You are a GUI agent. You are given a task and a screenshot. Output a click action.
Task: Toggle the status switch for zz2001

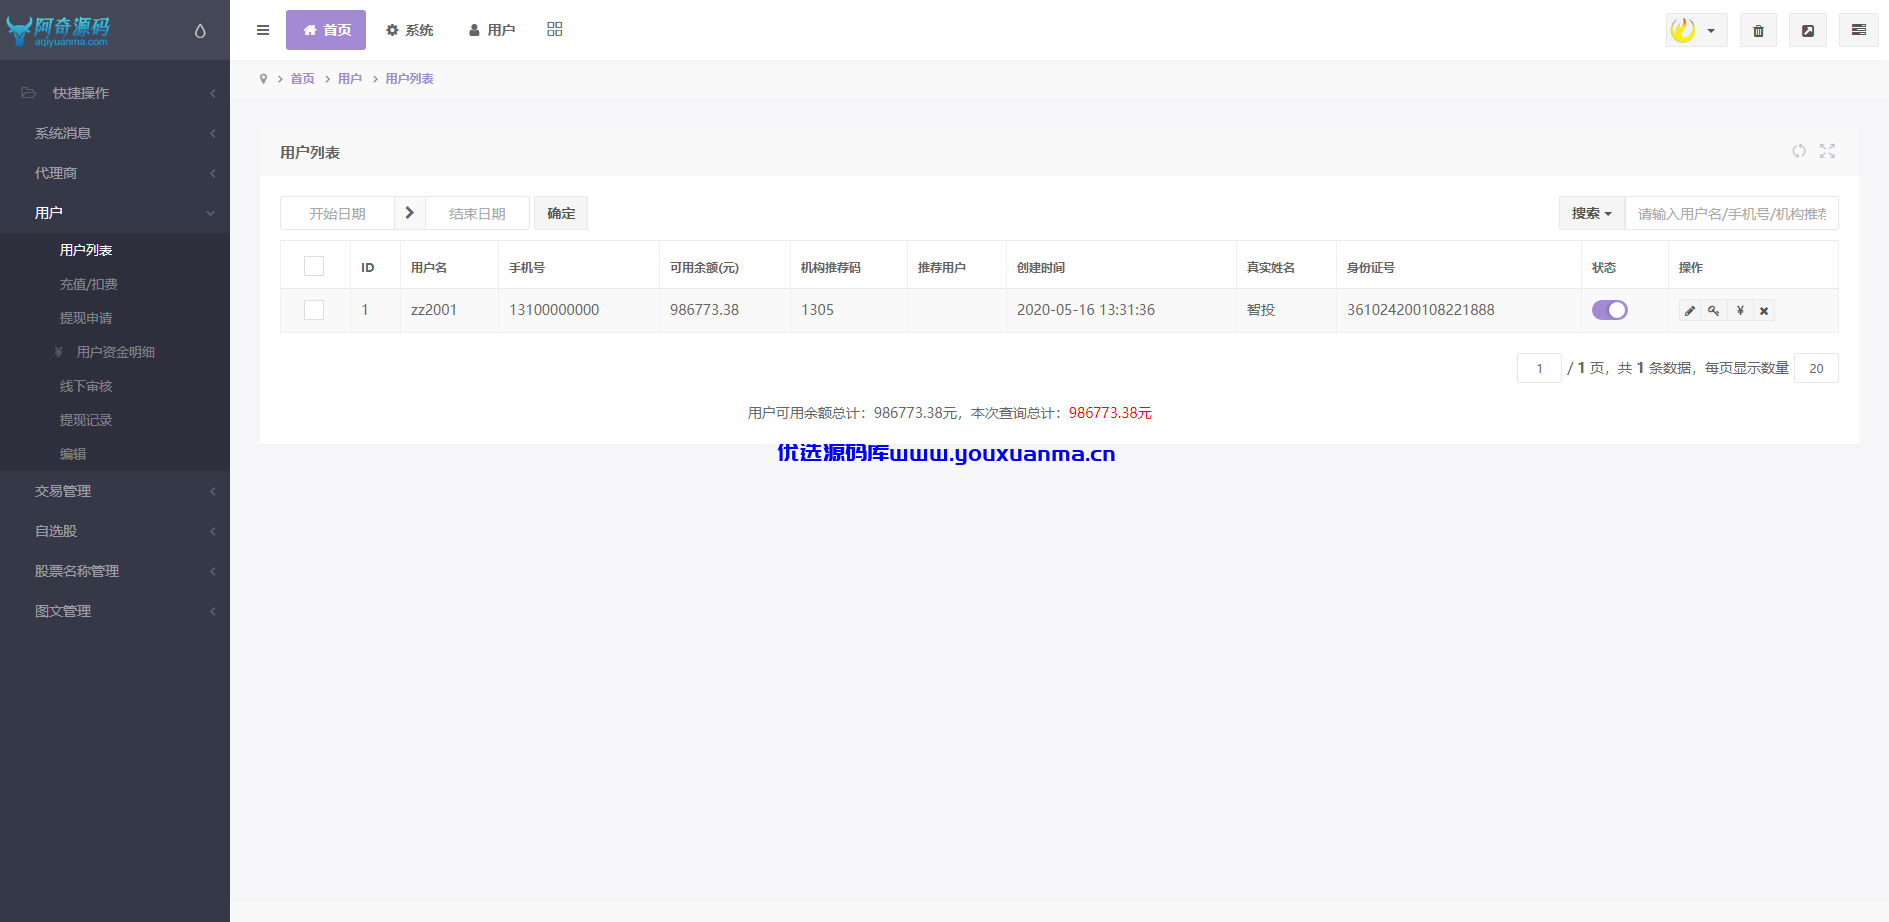tap(1610, 310)
